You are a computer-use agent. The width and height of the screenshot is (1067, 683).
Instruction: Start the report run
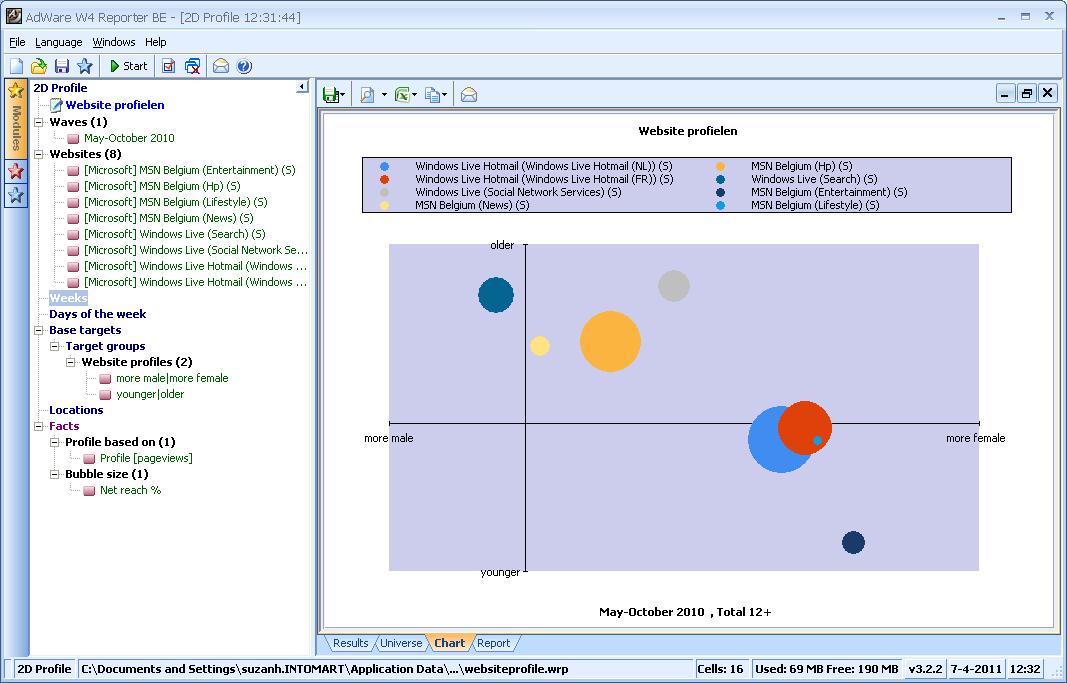pyautogui.click(x=129, y=66)
